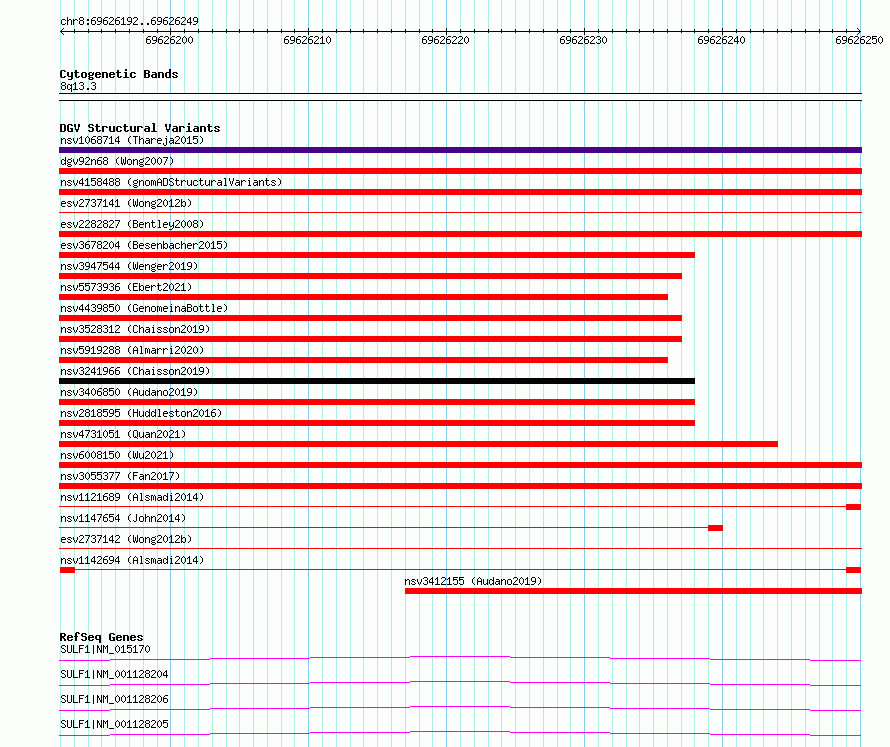Click the chr8:69626192..69626249 region label
Screen dimensions: 890x747
(x=129, y=22)
